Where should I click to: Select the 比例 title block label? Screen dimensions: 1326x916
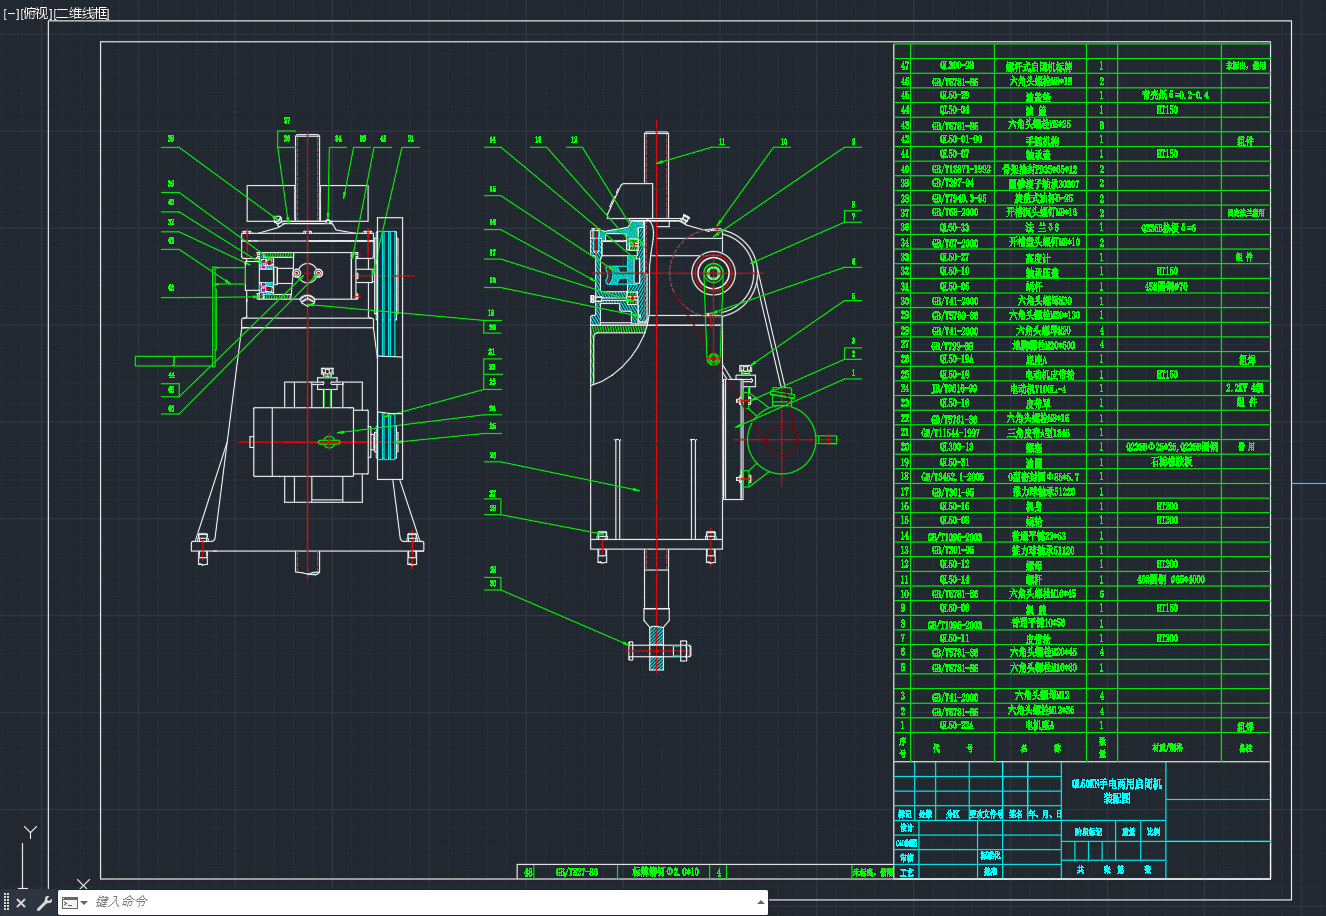click(1154, 832)
